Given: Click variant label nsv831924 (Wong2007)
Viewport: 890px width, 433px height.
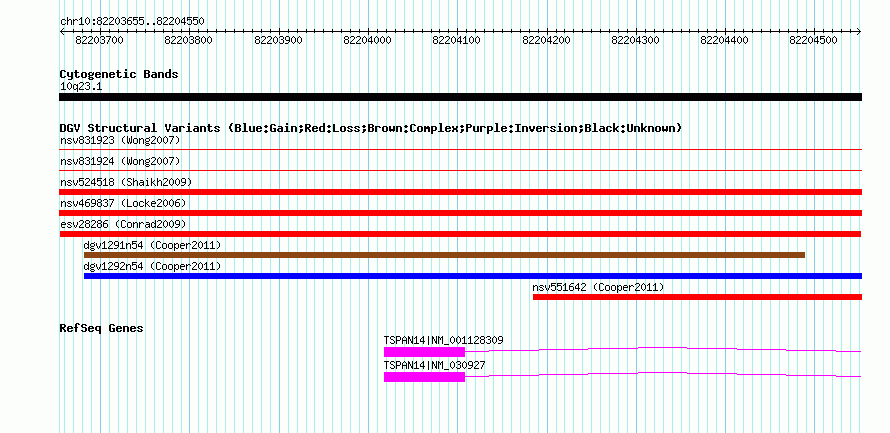Looking at the screenshot, I should point(120,162).
